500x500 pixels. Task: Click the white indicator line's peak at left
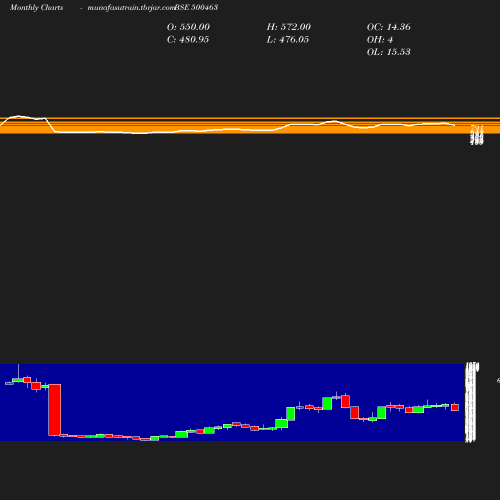[18, 116]
